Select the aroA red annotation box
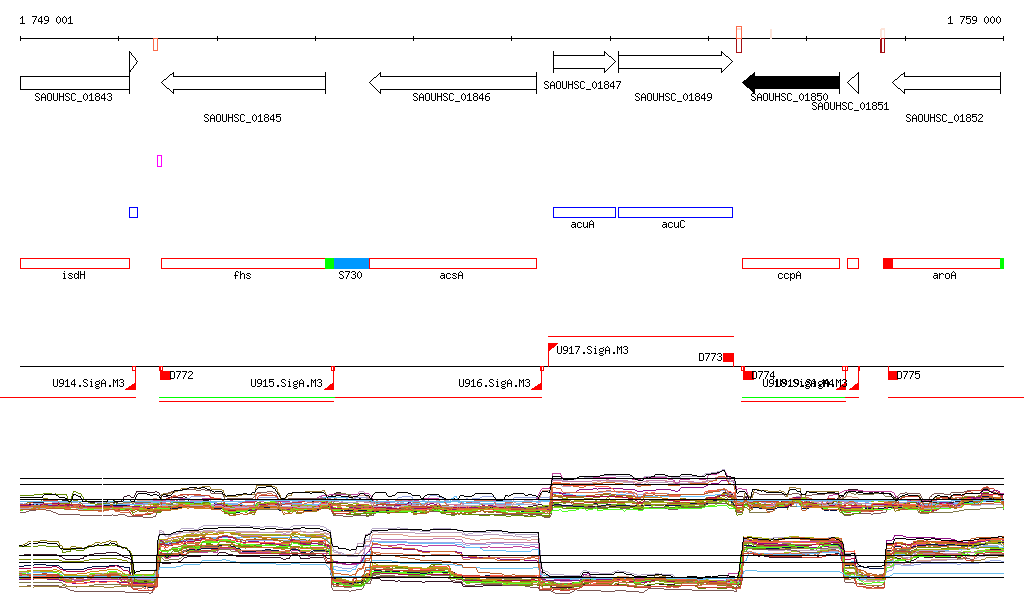The height and width of the screenshot is (611, 1024). [x=946, y=263]
